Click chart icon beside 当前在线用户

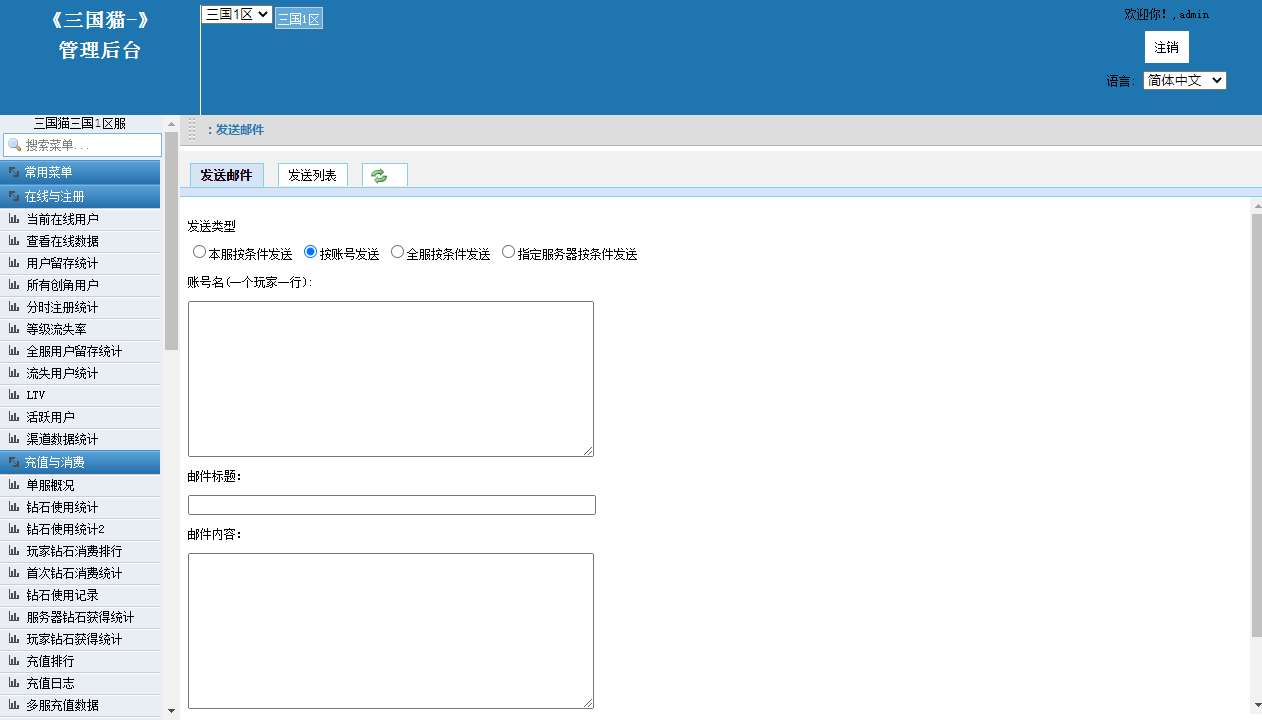14,219
